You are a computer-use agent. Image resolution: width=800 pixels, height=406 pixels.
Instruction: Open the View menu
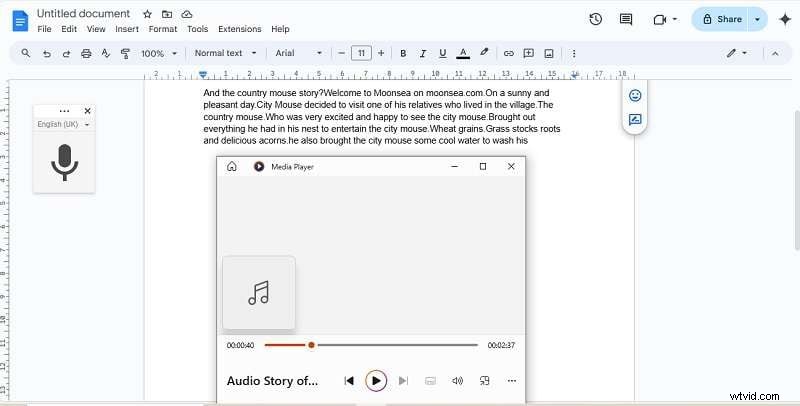point(96,29)
